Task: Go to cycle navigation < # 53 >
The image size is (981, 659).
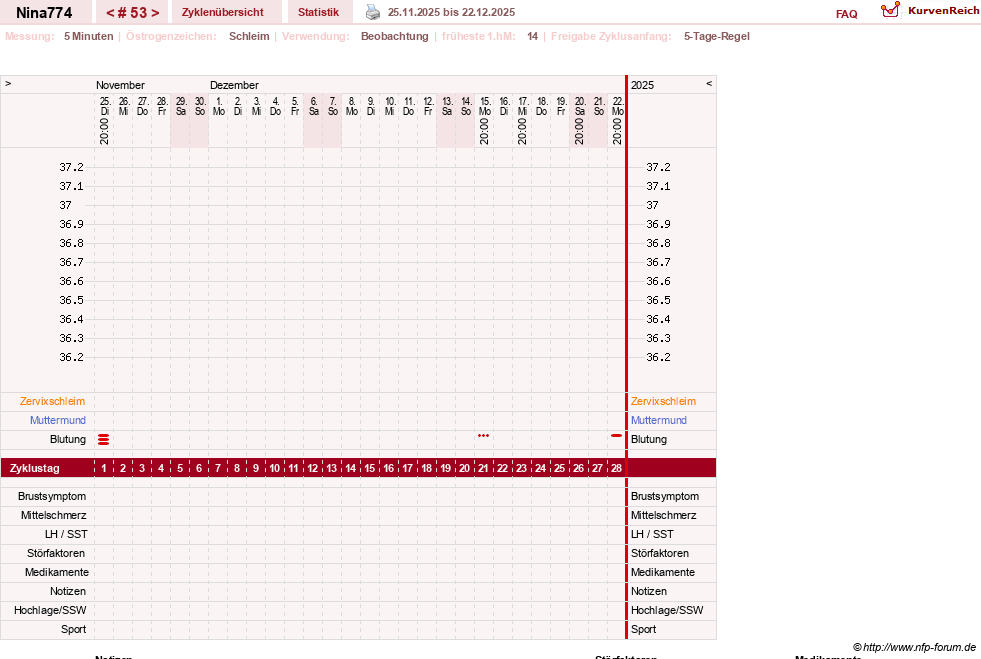Action: pyautogui.click(x=132, y=13)
